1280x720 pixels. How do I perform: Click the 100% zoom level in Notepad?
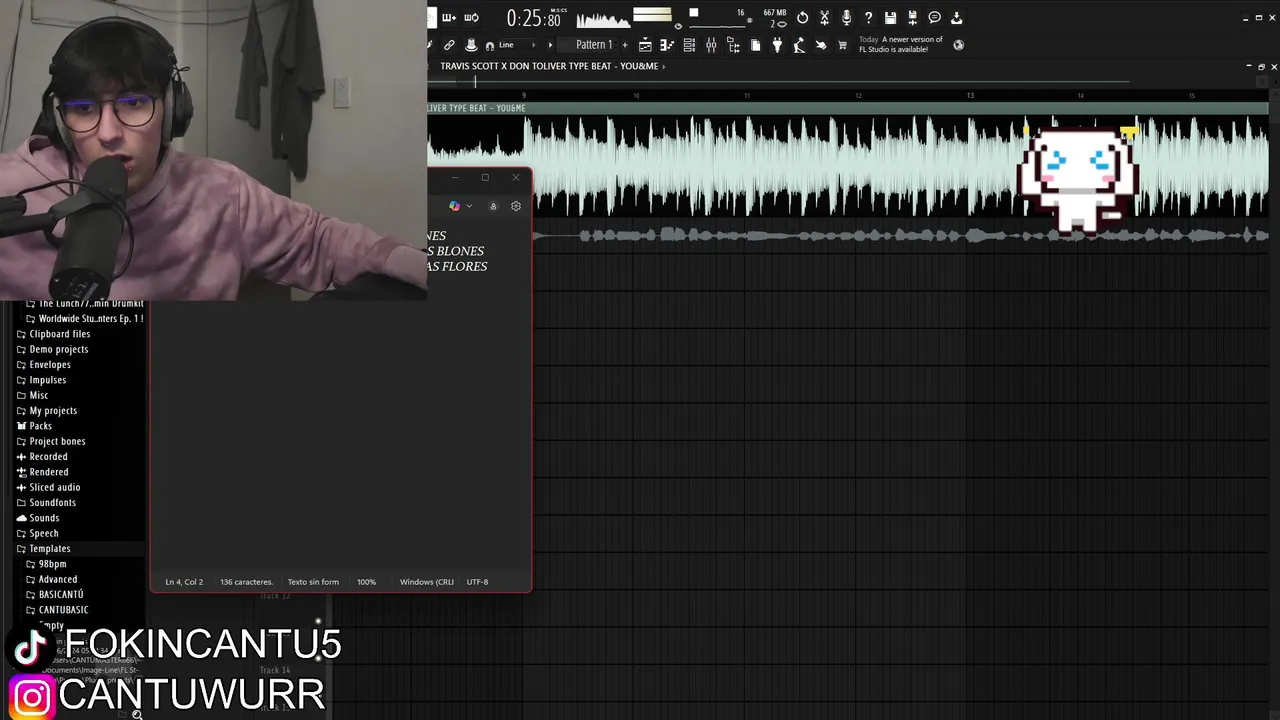tap(366, 582)
